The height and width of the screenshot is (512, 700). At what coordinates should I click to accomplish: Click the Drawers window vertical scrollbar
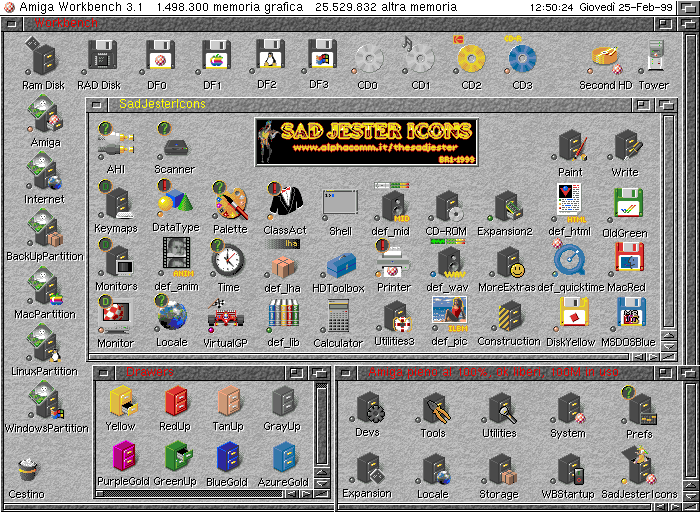pyautogui.click(x=322, y=430)
